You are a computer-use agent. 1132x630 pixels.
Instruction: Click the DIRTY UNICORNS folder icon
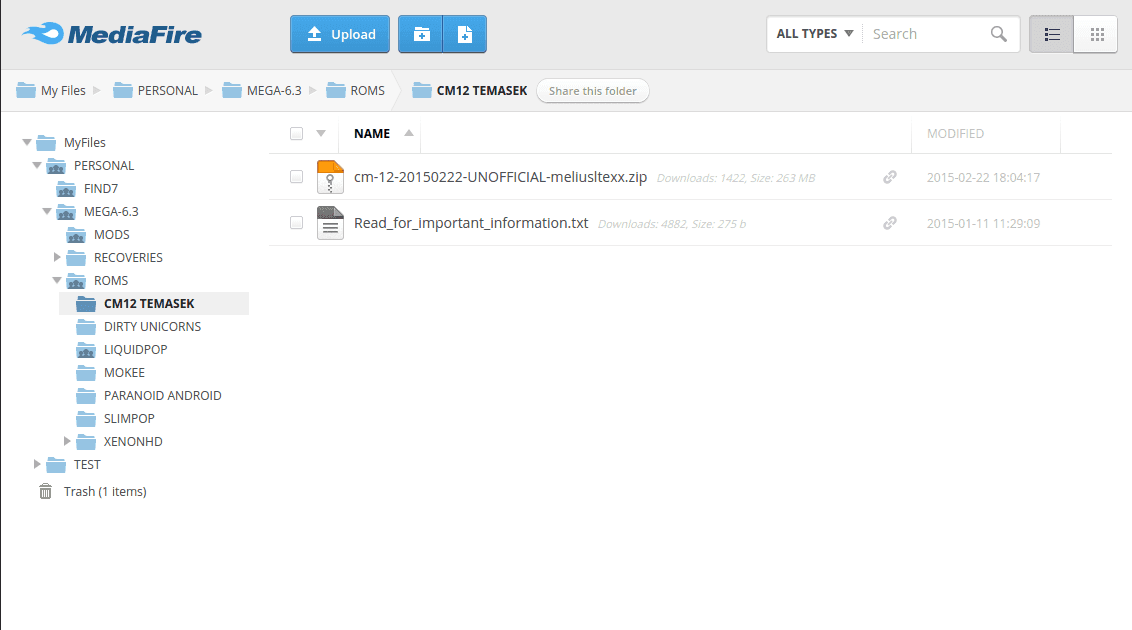(x=86, y=327)
